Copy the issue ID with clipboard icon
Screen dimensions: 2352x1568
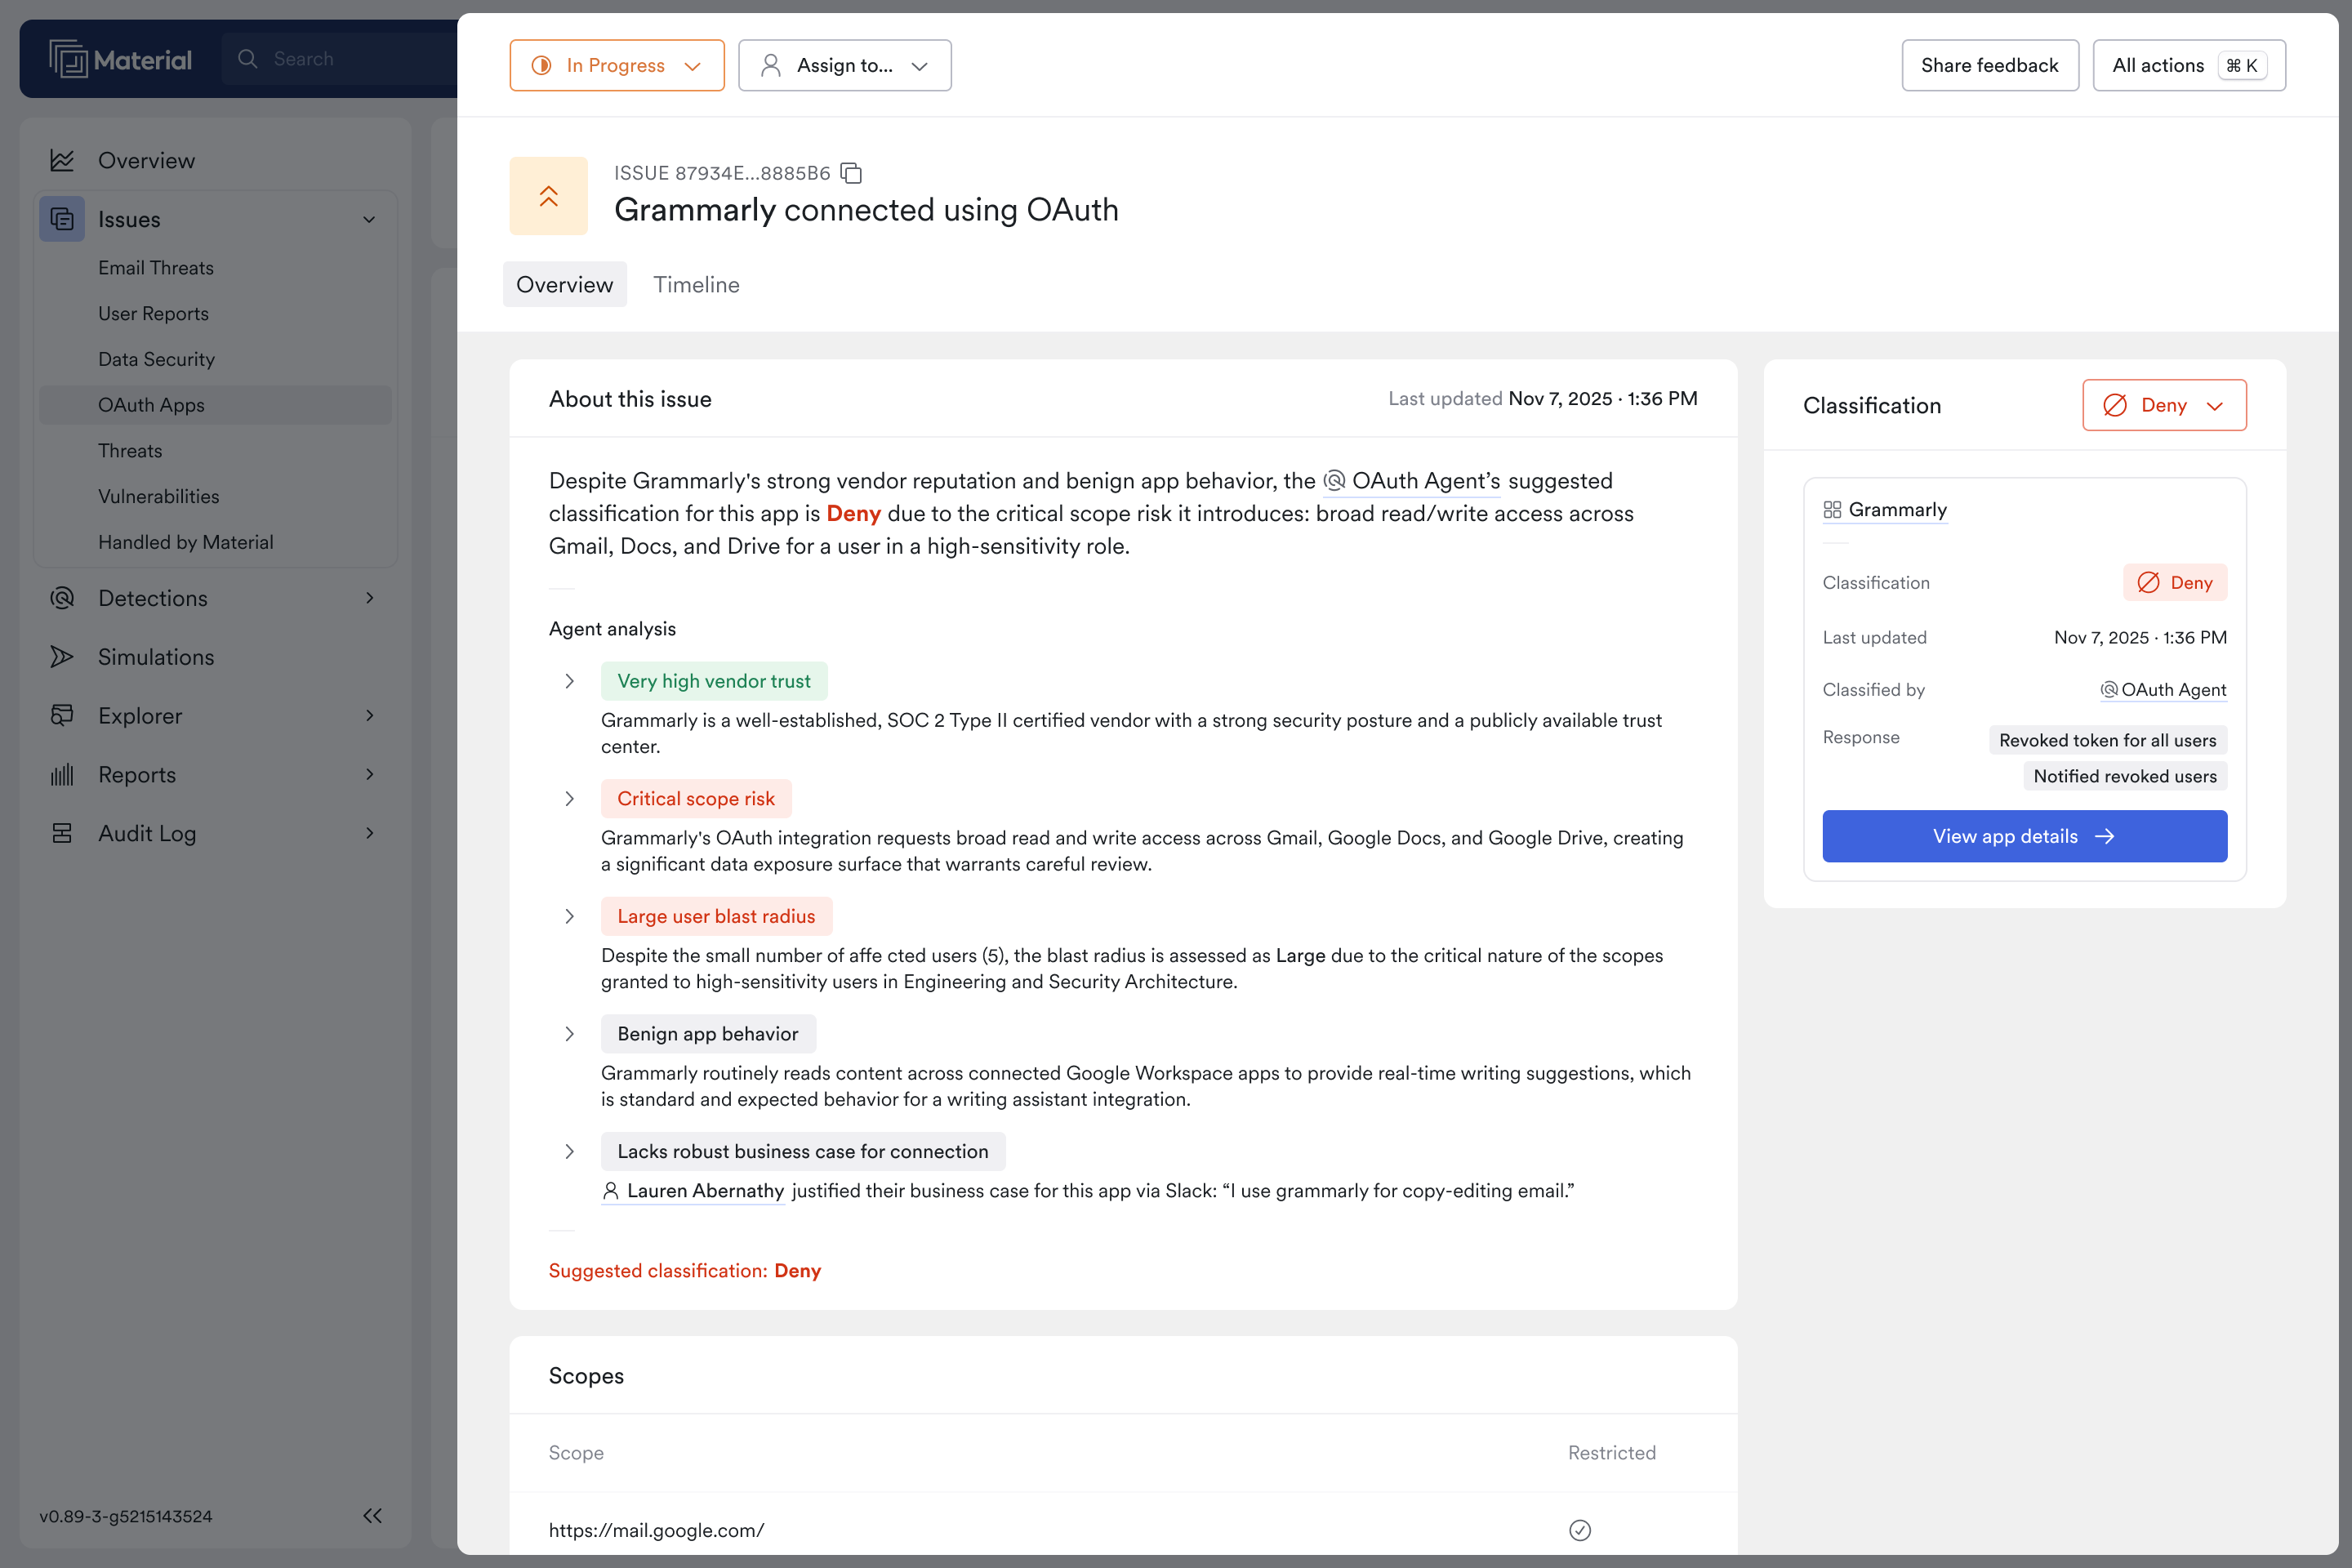(851, 173)
